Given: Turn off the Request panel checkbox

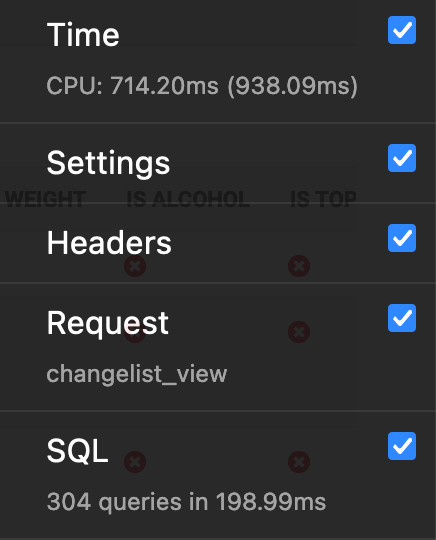Looking at the screenshot, I should pos(402,318).
